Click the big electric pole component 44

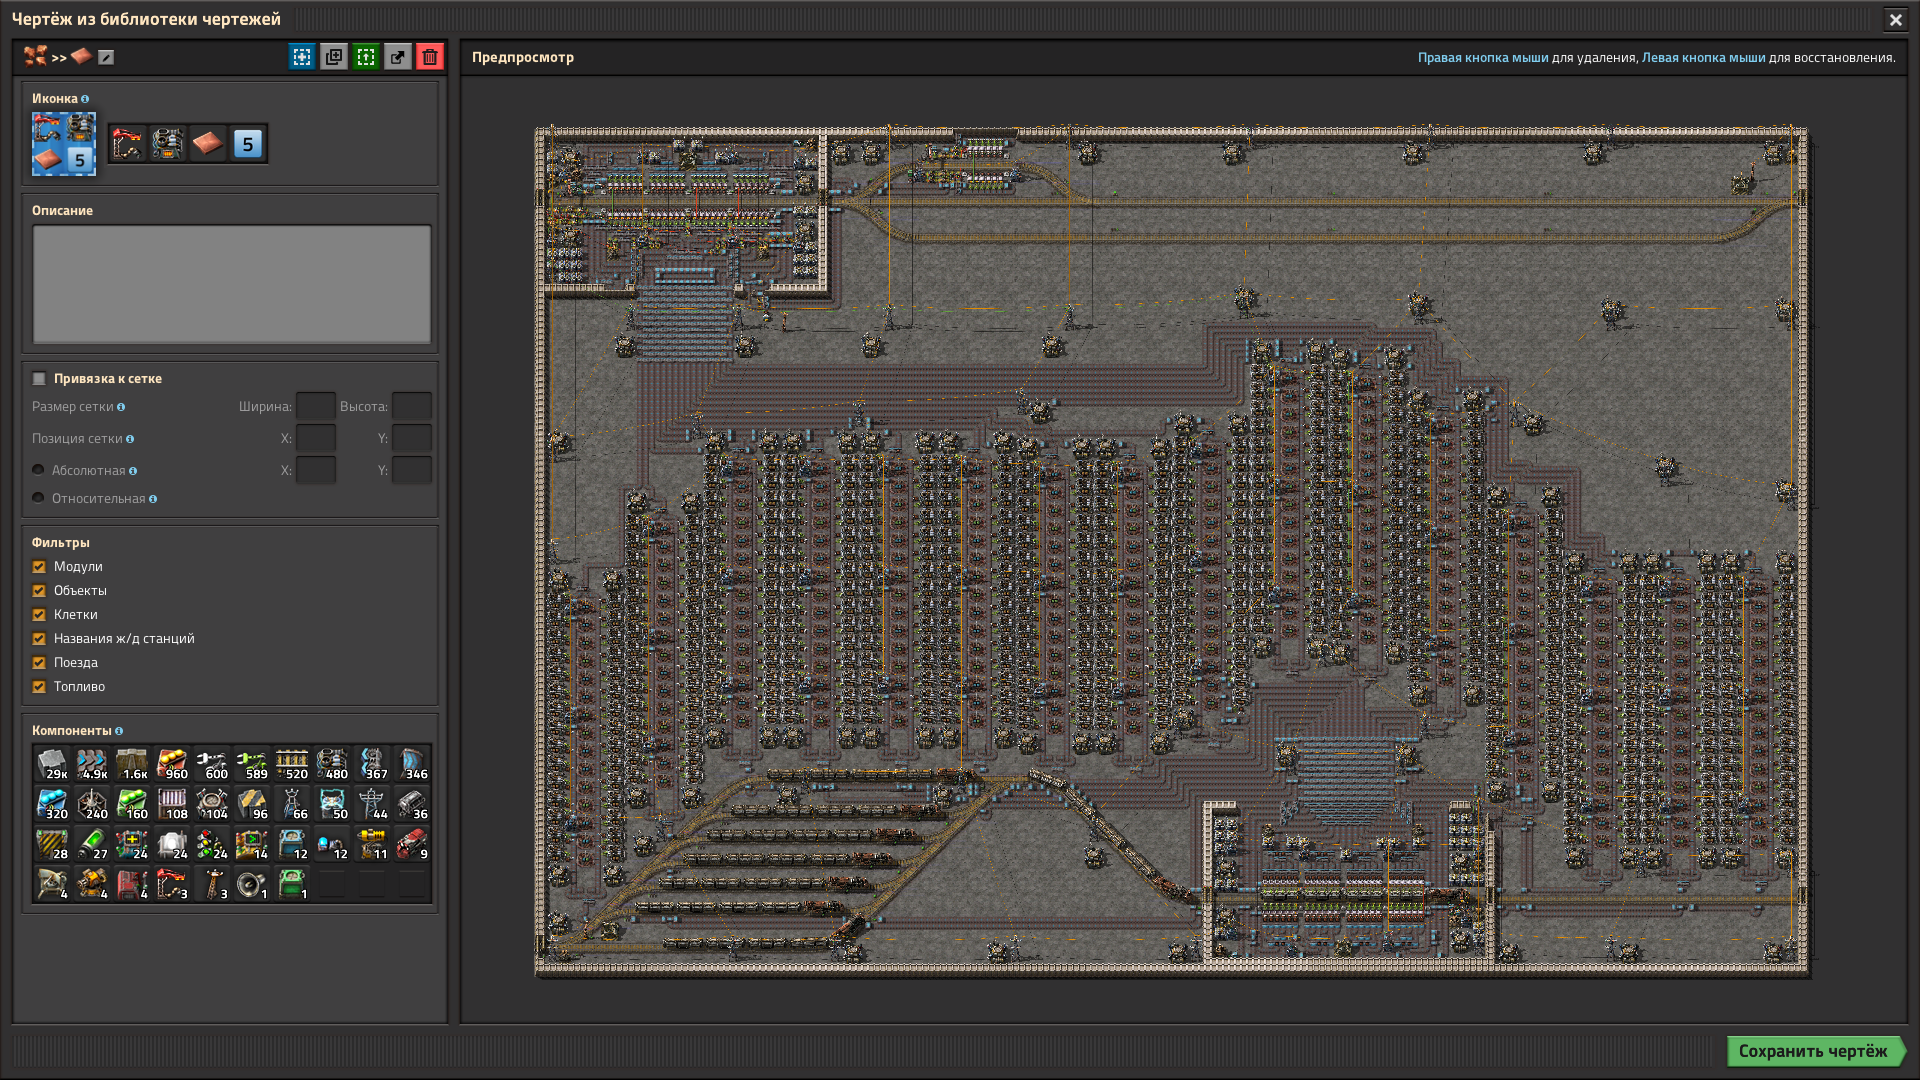372,804
